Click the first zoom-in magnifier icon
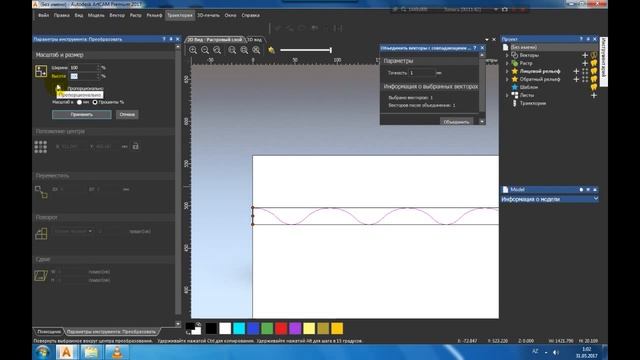The height and width of the screenshot is (360, 640). coord(193,50)
